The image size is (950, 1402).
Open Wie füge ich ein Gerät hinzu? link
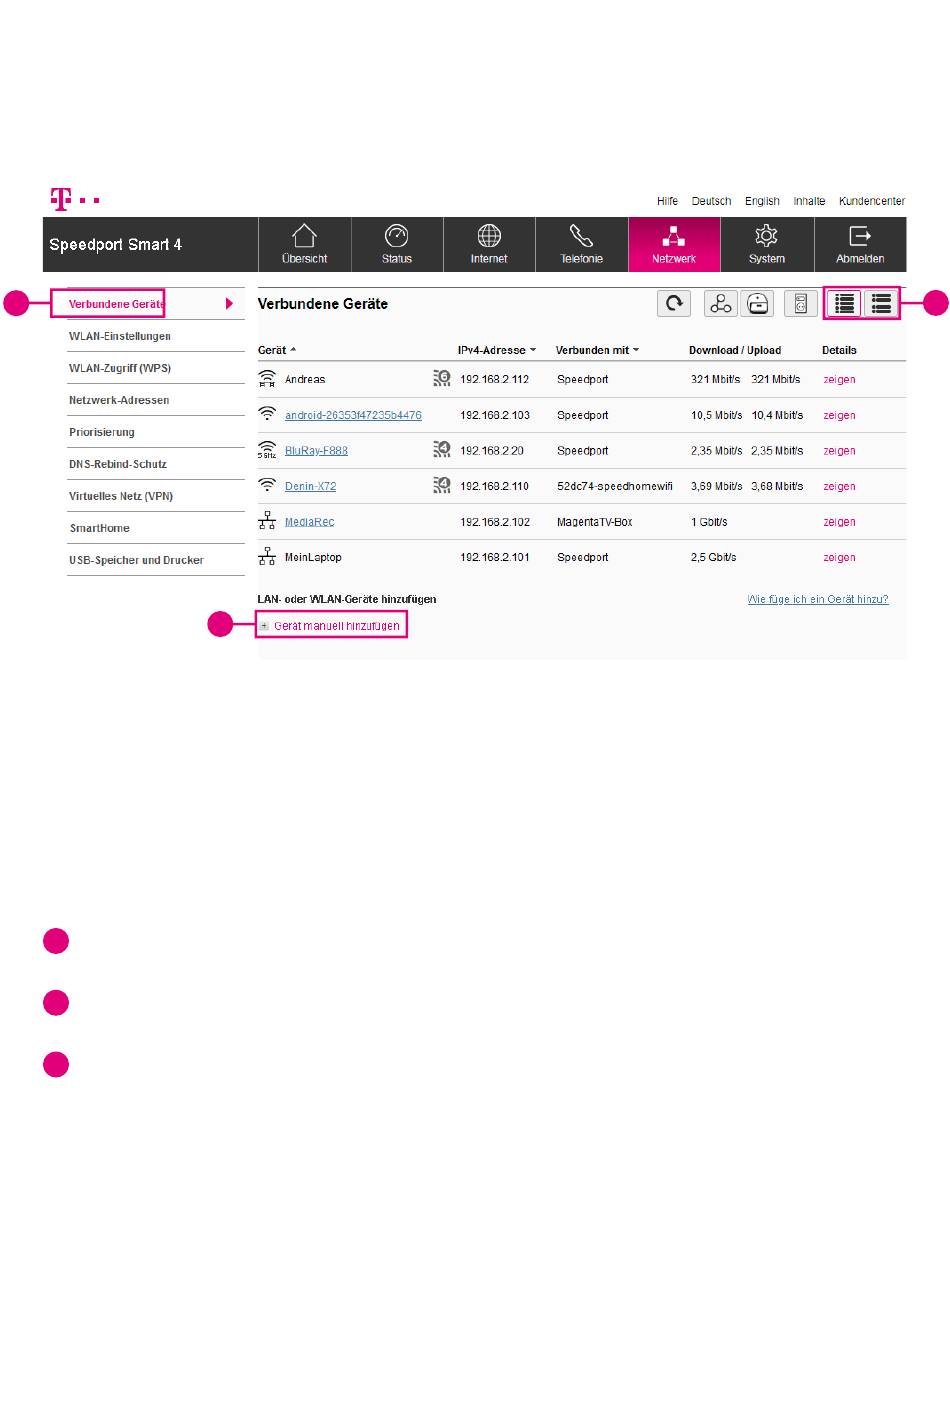818,599
